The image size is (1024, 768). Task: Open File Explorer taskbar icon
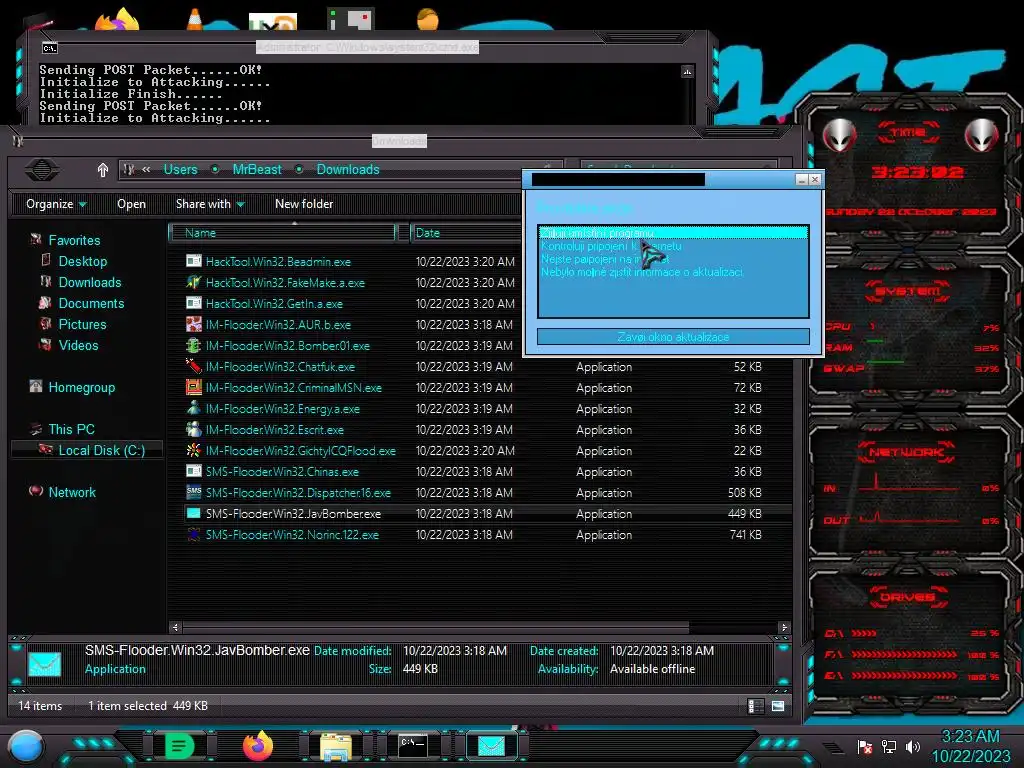(336, 746)
